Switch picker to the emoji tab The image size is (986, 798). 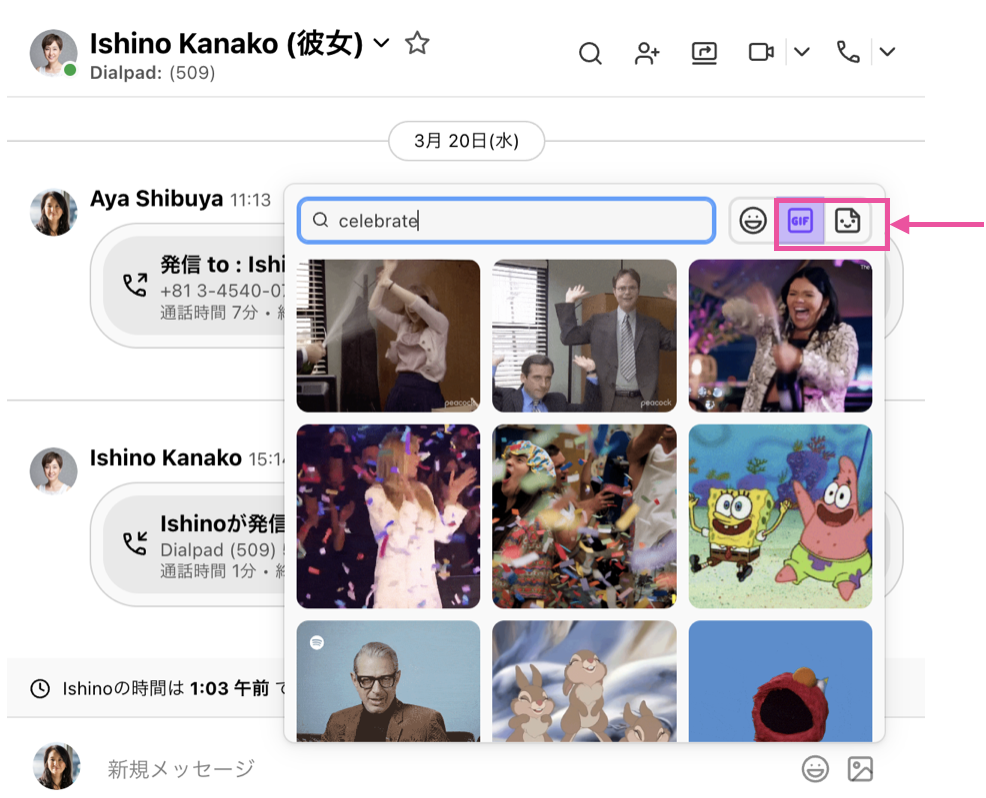[x=753, y=221]
